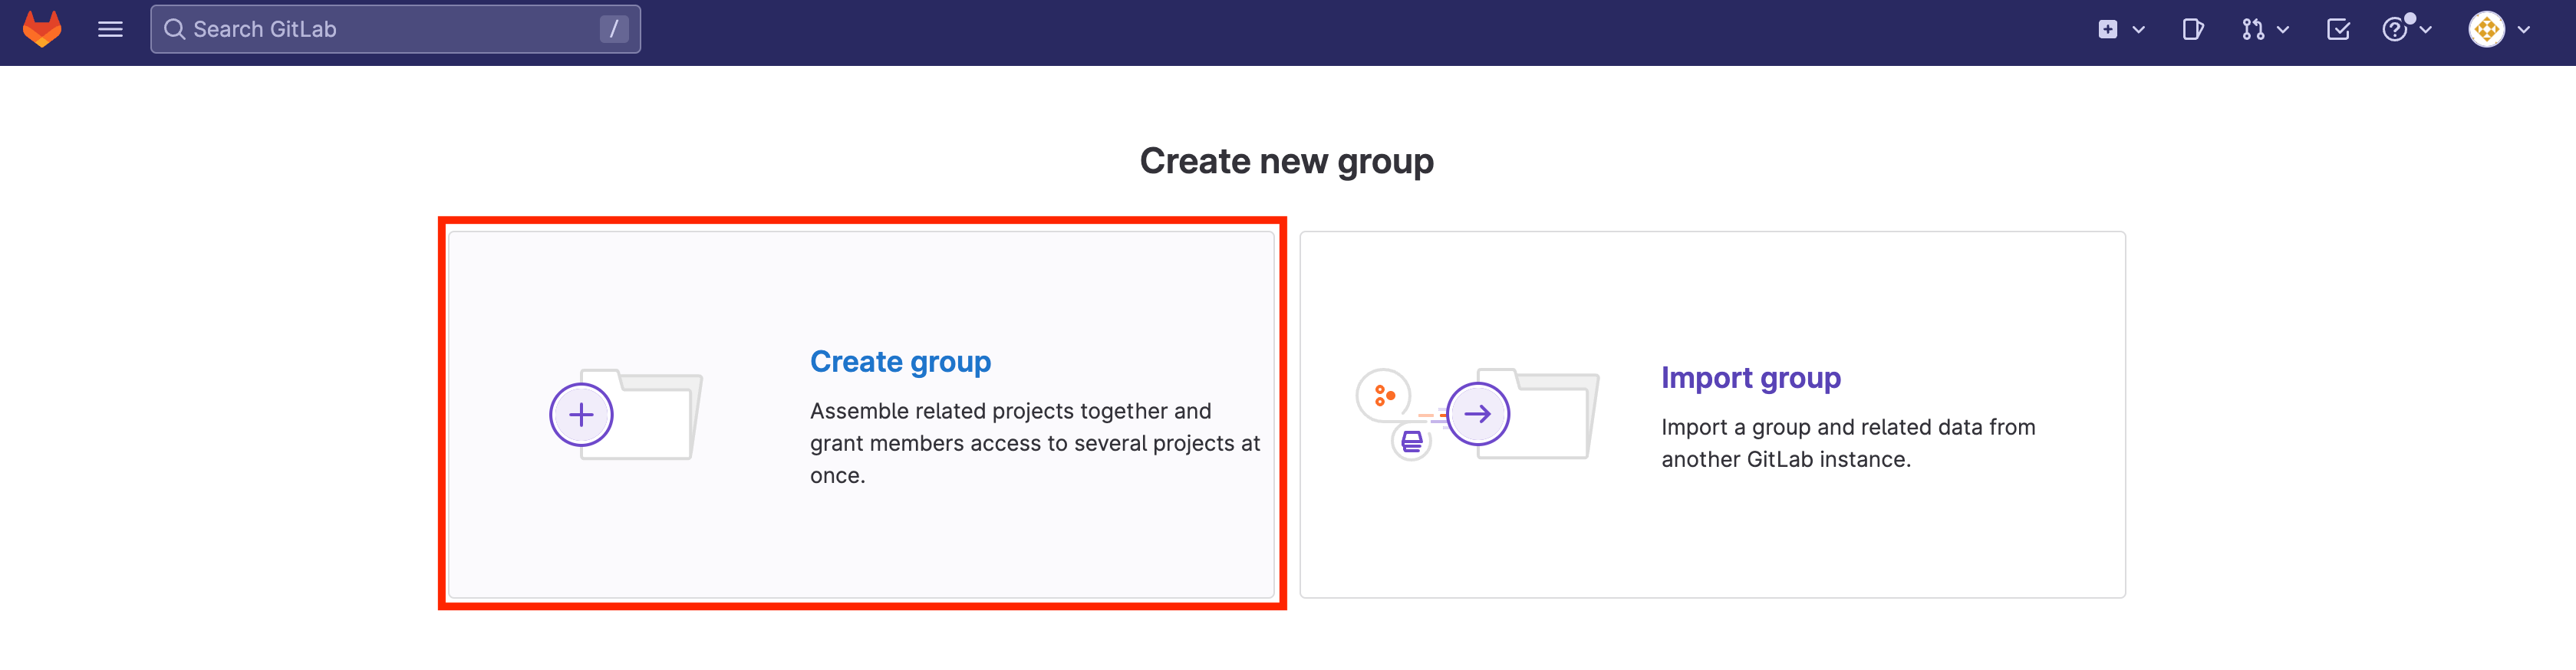Click the GitLab fox logo
This screenshot has width=2576, height=670.
(x=42, y=29)
